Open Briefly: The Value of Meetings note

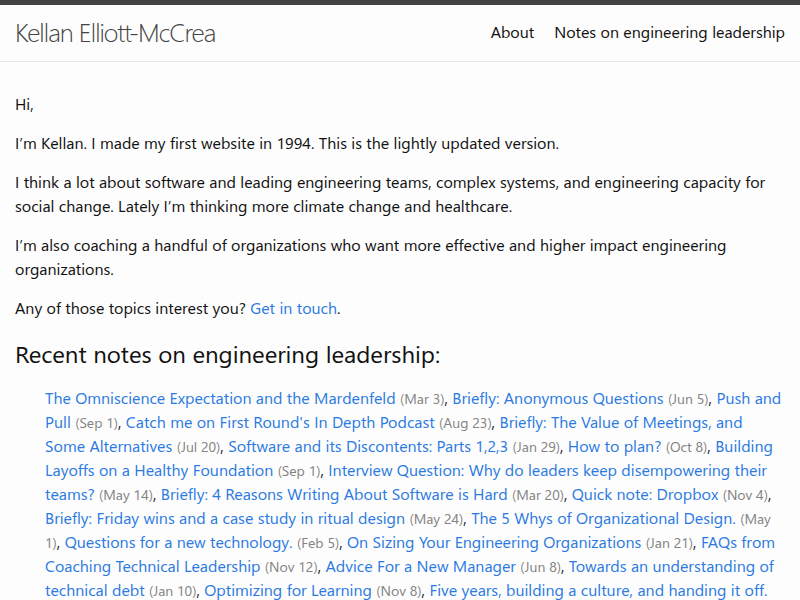[621, 422]
